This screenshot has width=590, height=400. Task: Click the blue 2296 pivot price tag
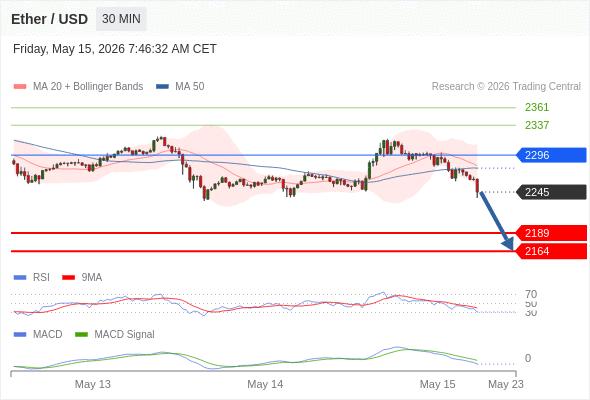[551, 155]
